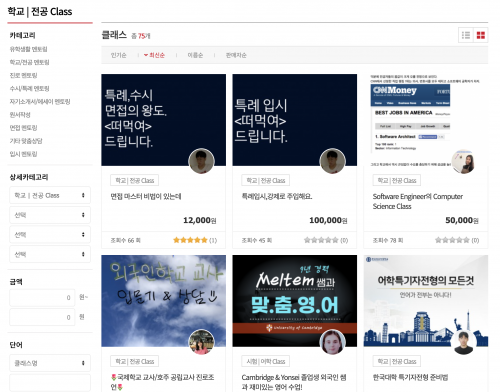Click instructor avatar on 어학특기자전형 card

point(464,343)
